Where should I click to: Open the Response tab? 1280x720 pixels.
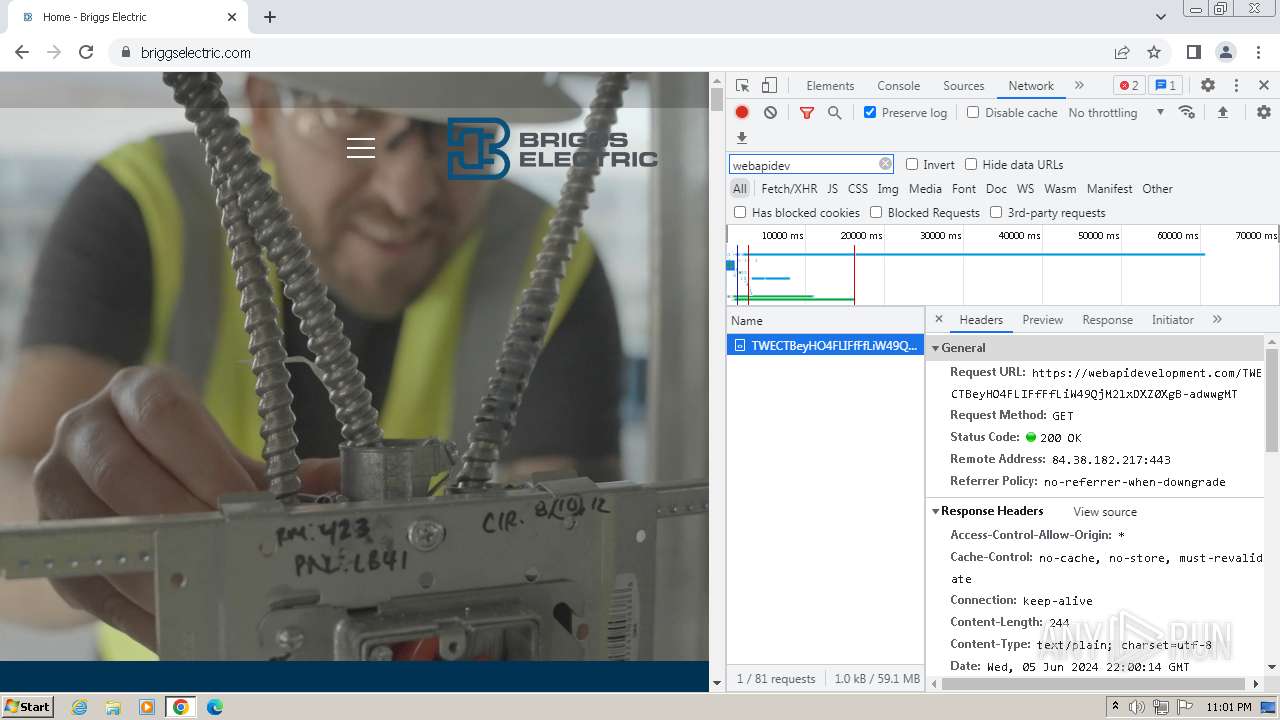pyautogui.click(x=1107, y=320)
